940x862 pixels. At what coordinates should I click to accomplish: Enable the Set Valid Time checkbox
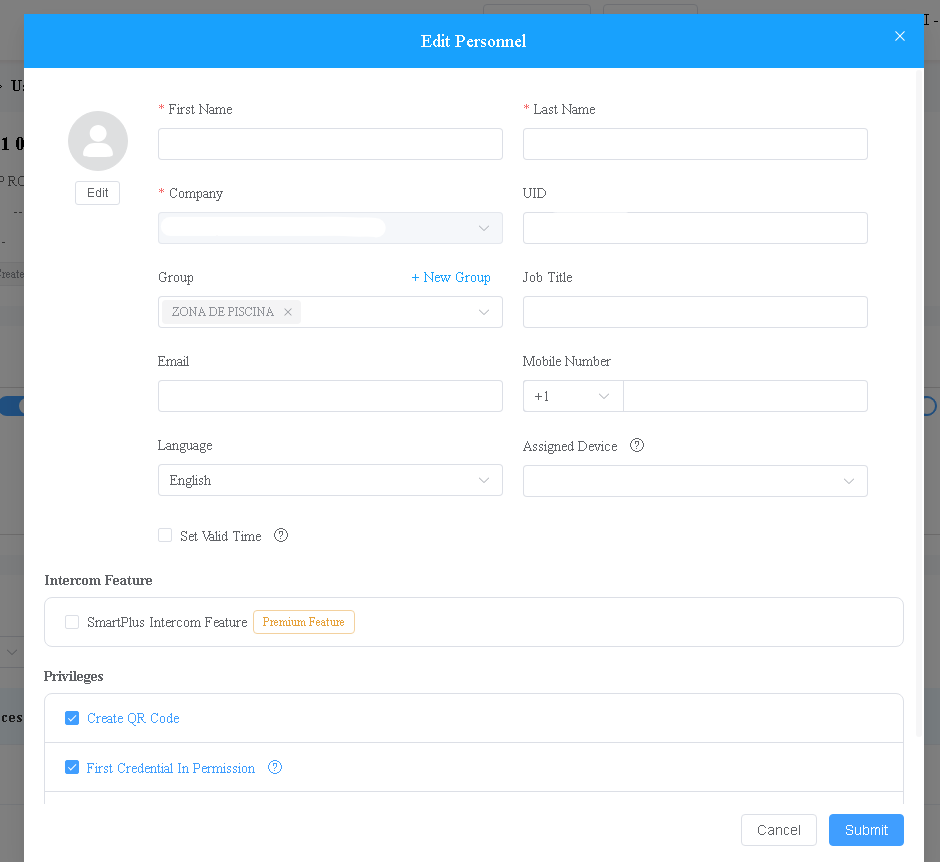coord(165,536)
